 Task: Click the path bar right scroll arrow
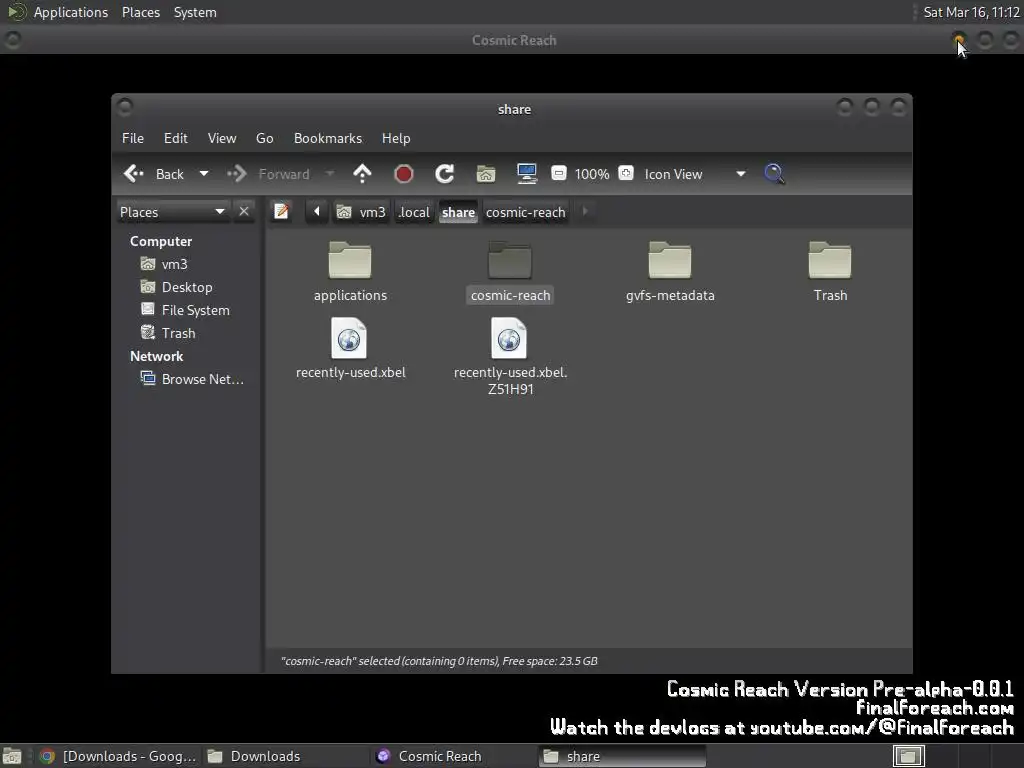584,212
